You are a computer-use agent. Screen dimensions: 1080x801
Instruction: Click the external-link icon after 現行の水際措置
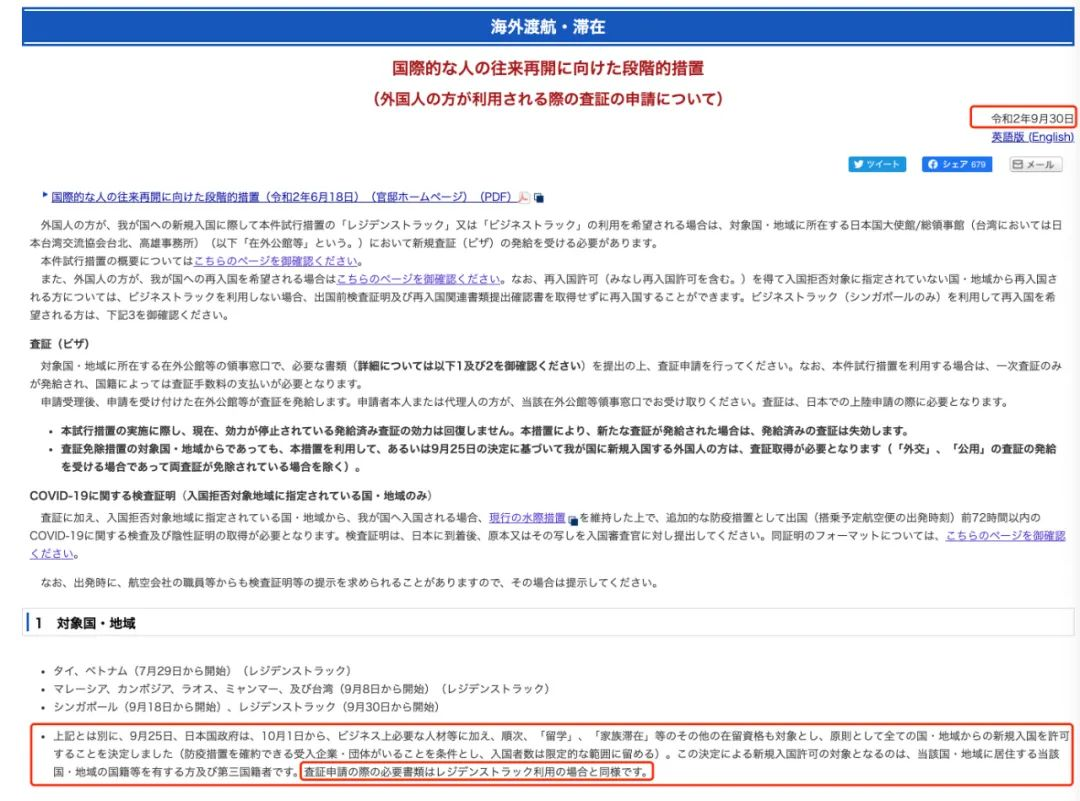(x=573, y=519)
